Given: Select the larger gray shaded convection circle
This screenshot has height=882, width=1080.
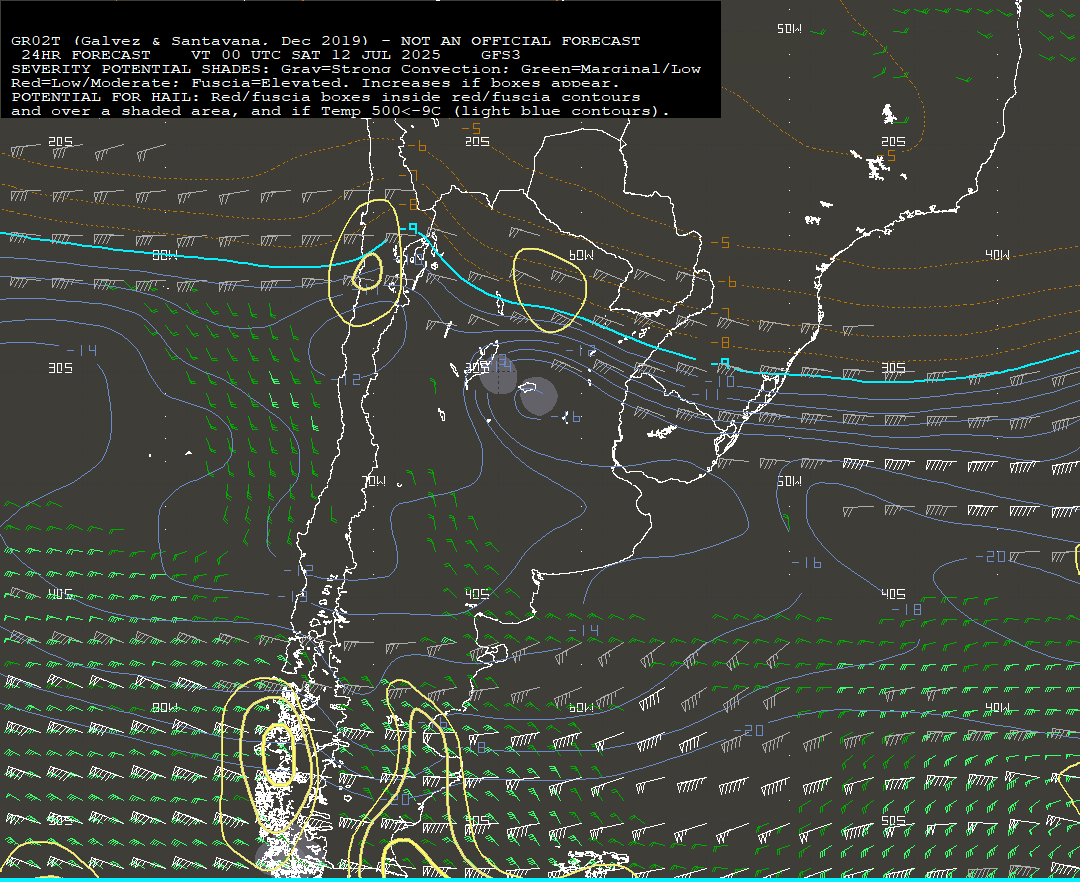Looking at the screenshot, I should coord(538,396).
